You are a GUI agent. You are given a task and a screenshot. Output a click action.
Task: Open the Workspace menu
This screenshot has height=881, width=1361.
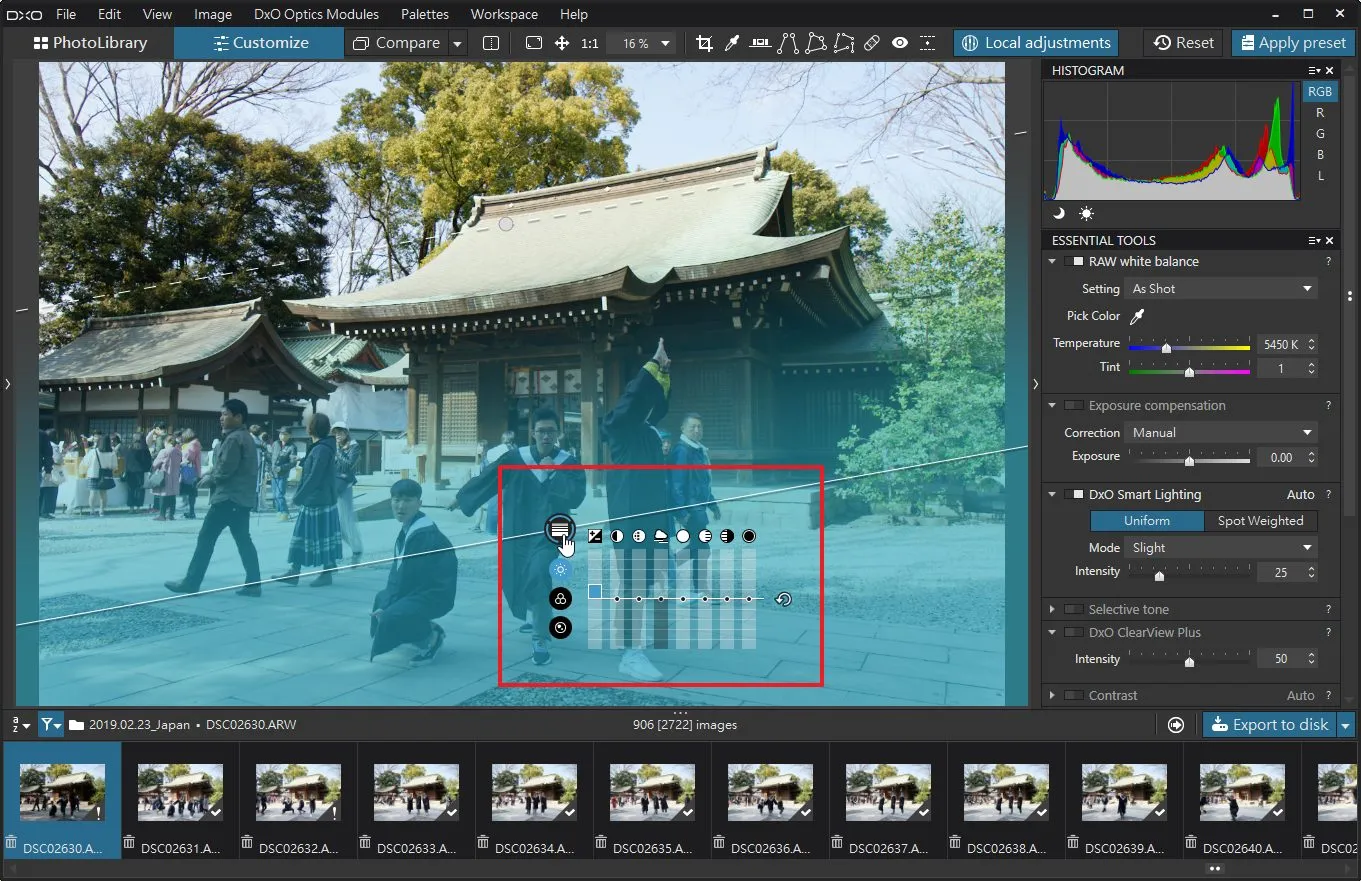click(504, 14)
